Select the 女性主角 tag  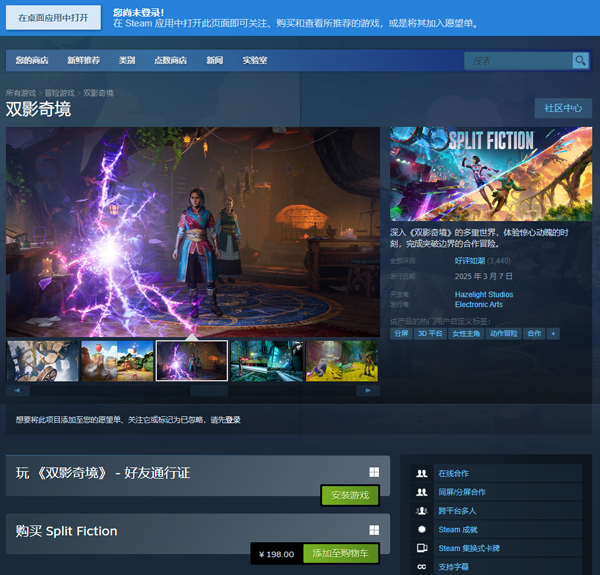click(466, 334)
